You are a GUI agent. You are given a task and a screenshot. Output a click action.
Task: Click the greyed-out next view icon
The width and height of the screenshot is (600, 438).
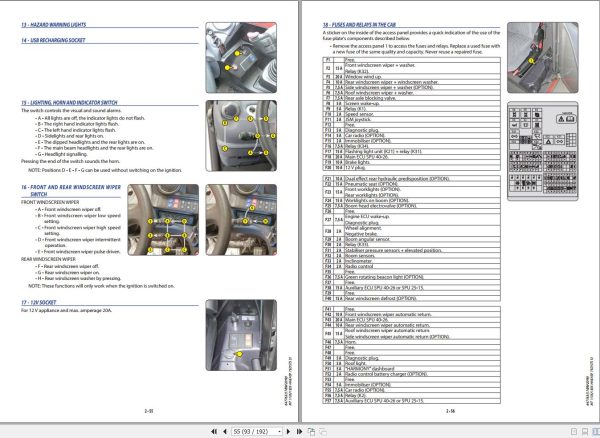point(323,431)
